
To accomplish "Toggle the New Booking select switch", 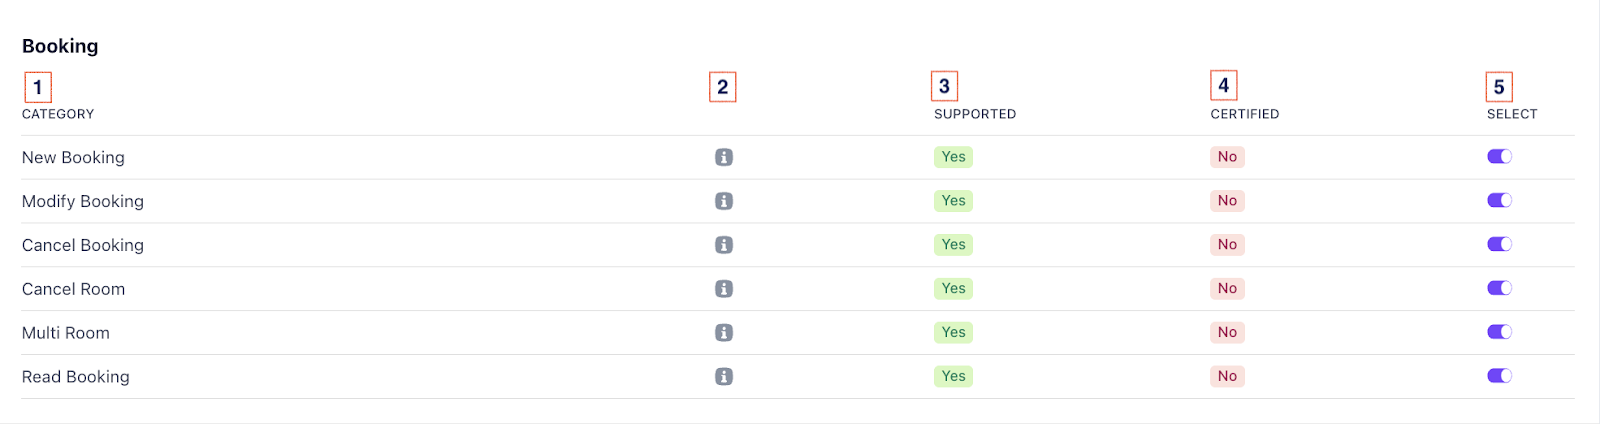I will point(1499,156).
